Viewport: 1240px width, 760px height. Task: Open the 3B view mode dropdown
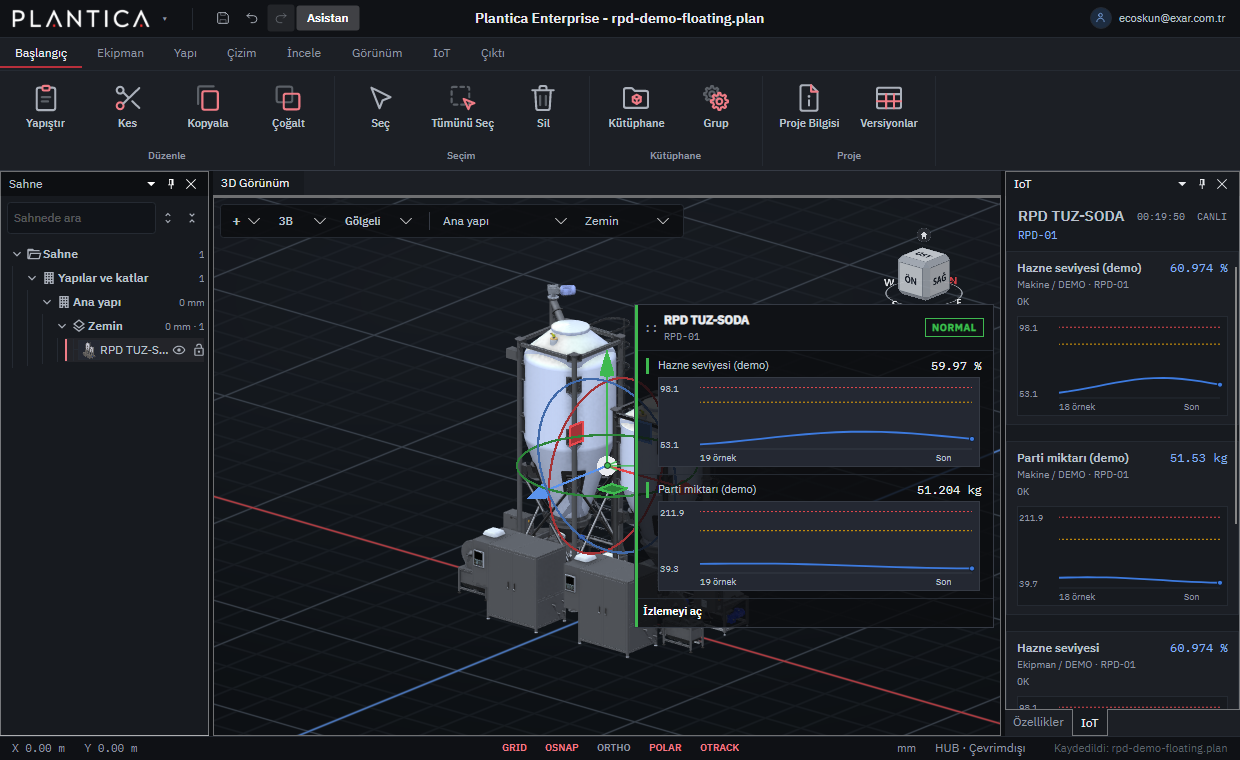point(302,221)
